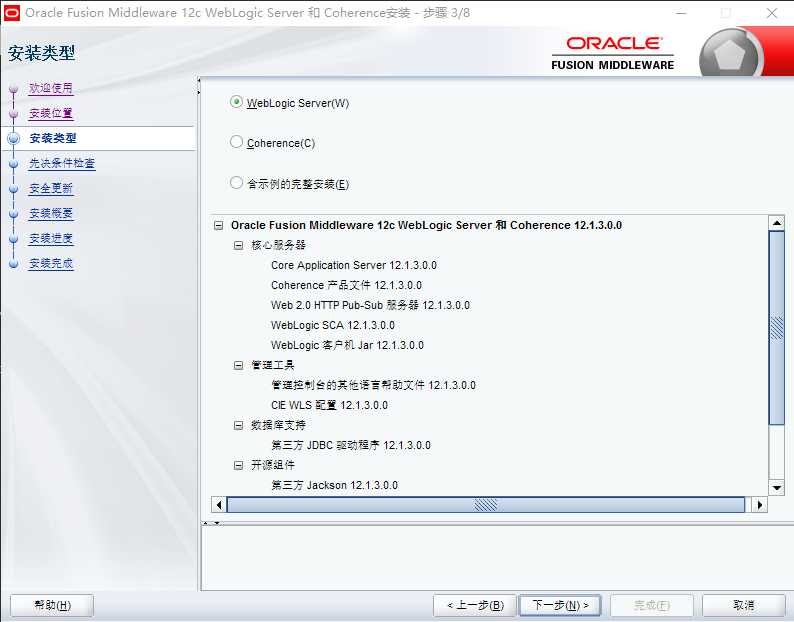The image size is (794, 622).
Task: Select the current 安装类型 step
Action: [53, 138]
